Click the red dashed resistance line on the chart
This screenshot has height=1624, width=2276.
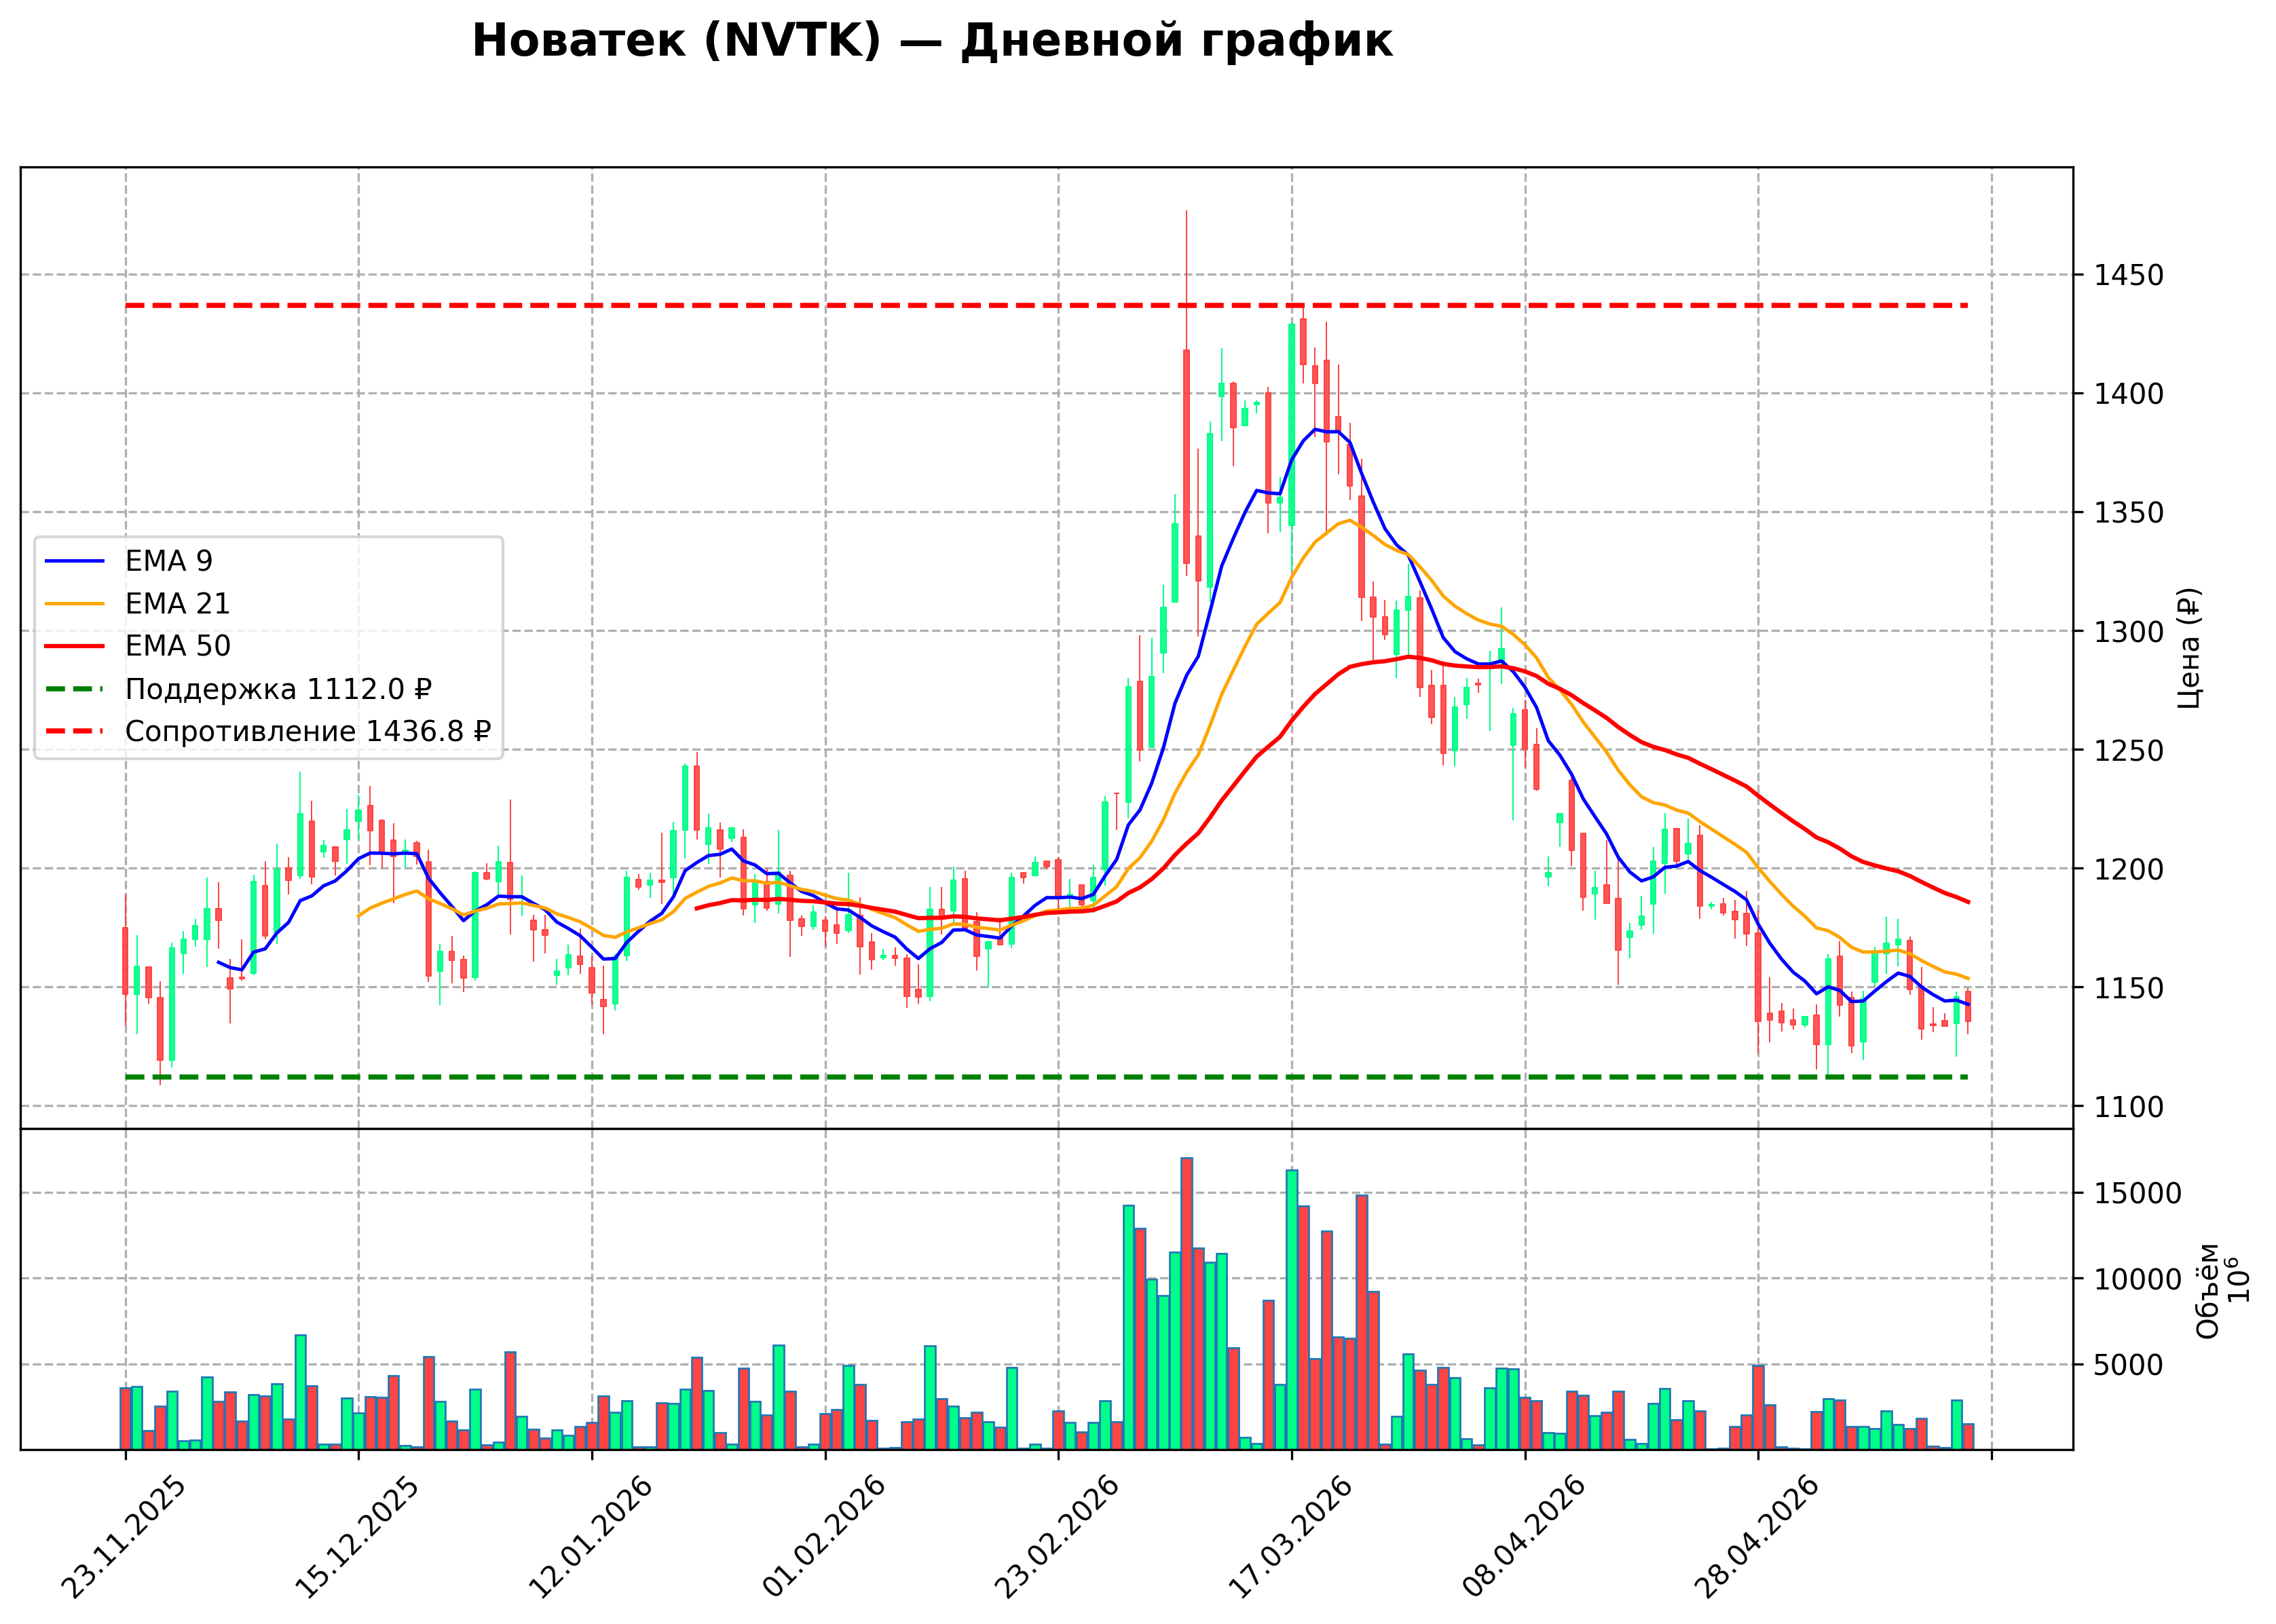pos(1047,305)
